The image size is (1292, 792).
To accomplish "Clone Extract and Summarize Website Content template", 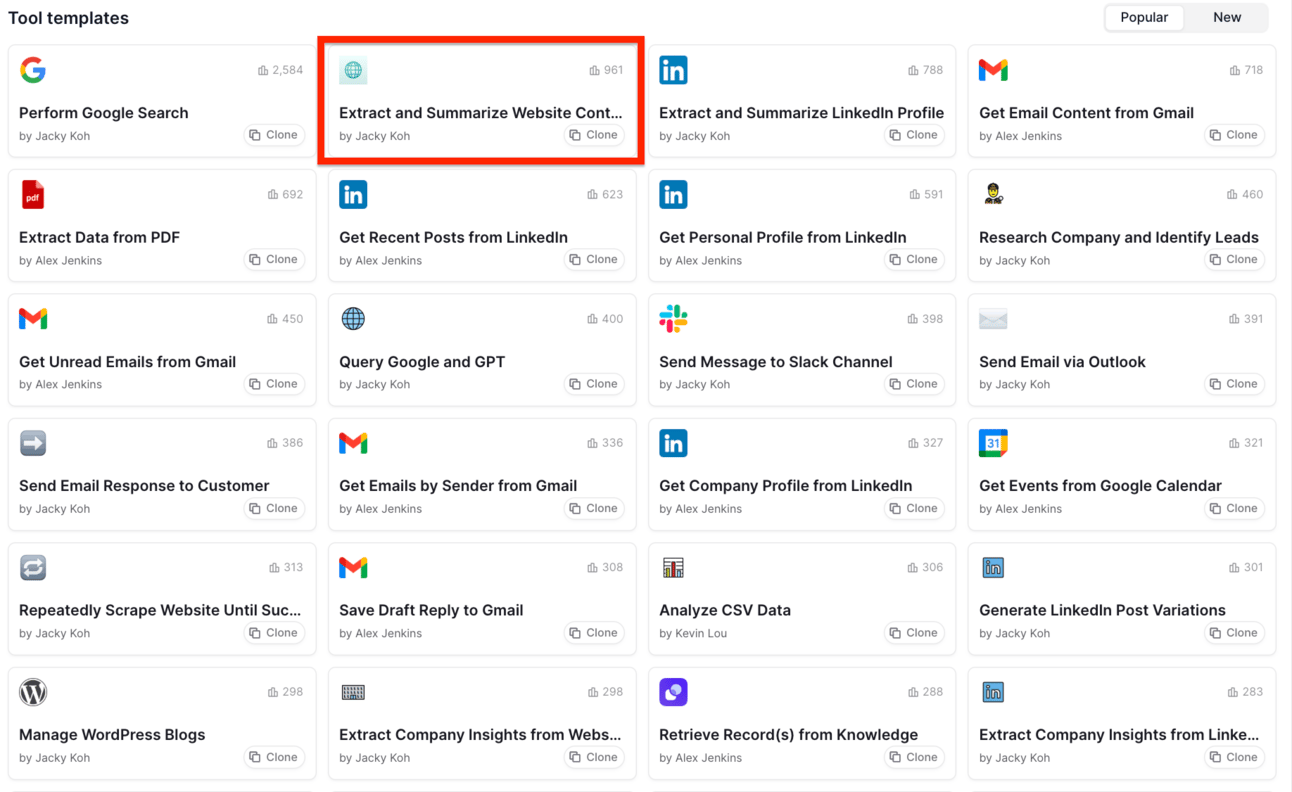I will (x=594, y=135).
